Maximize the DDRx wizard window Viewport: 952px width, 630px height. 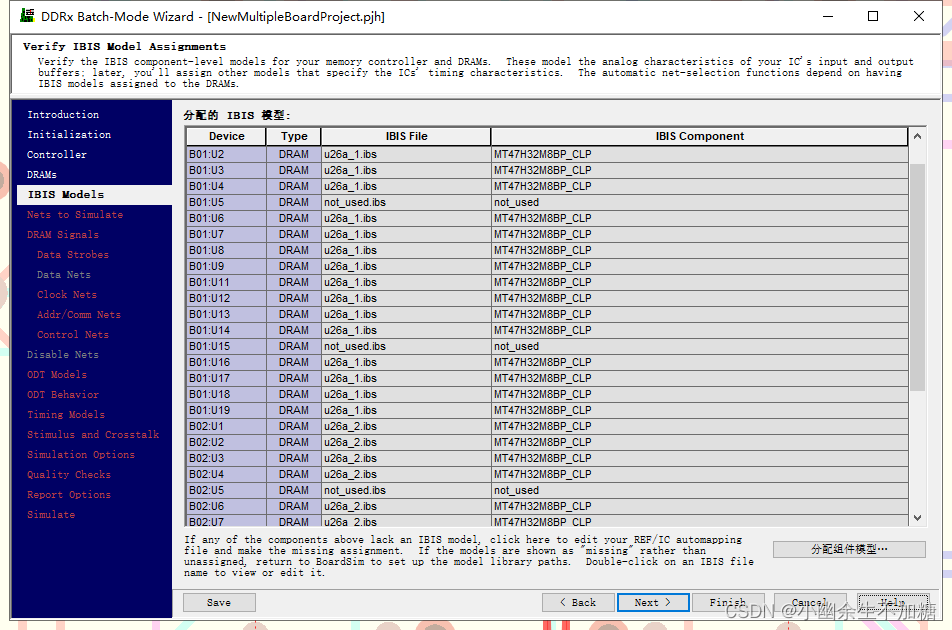pos(873,16)
